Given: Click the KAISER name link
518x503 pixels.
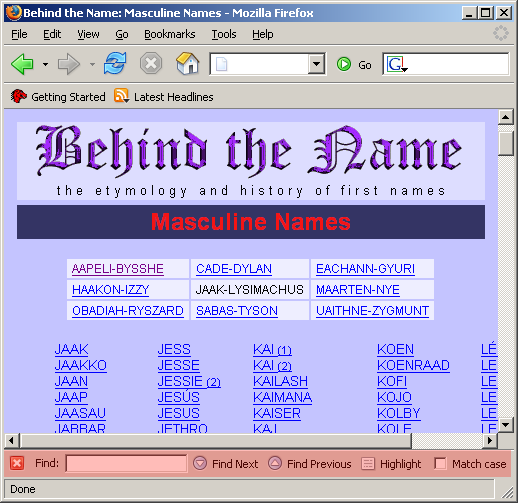Looking at the screenshot, I should tap(277, 413).
